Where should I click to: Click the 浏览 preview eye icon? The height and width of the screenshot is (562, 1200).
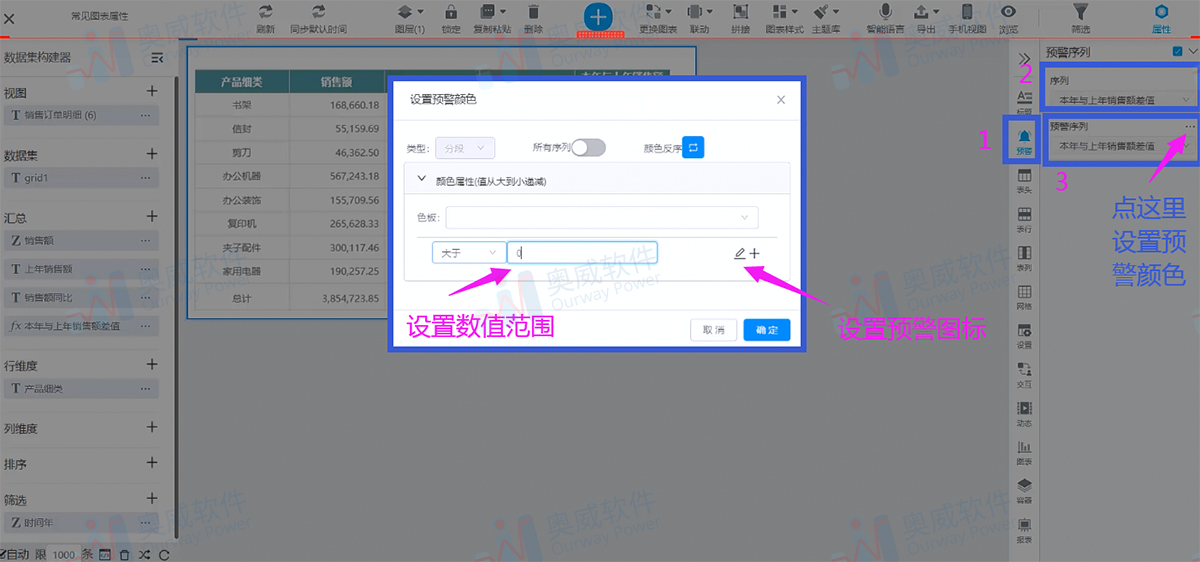click(1009, 12)
